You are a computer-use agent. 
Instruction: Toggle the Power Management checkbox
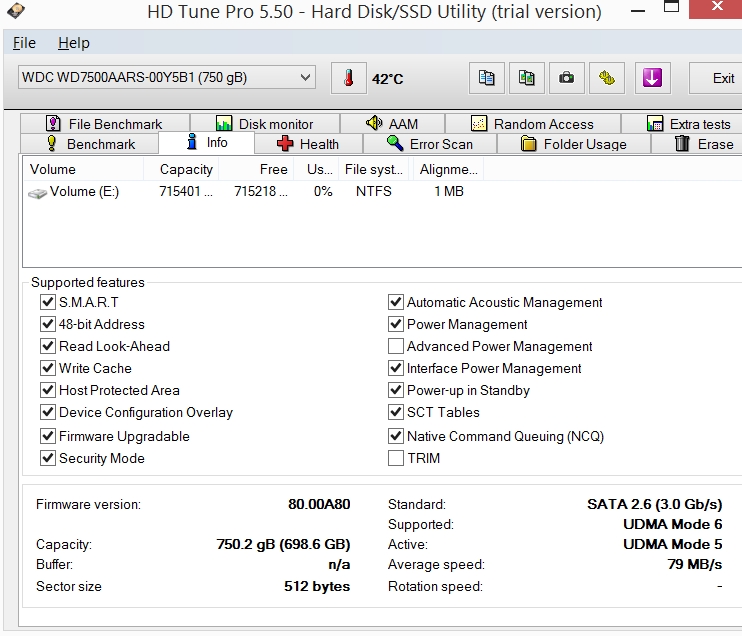(396, 324)
